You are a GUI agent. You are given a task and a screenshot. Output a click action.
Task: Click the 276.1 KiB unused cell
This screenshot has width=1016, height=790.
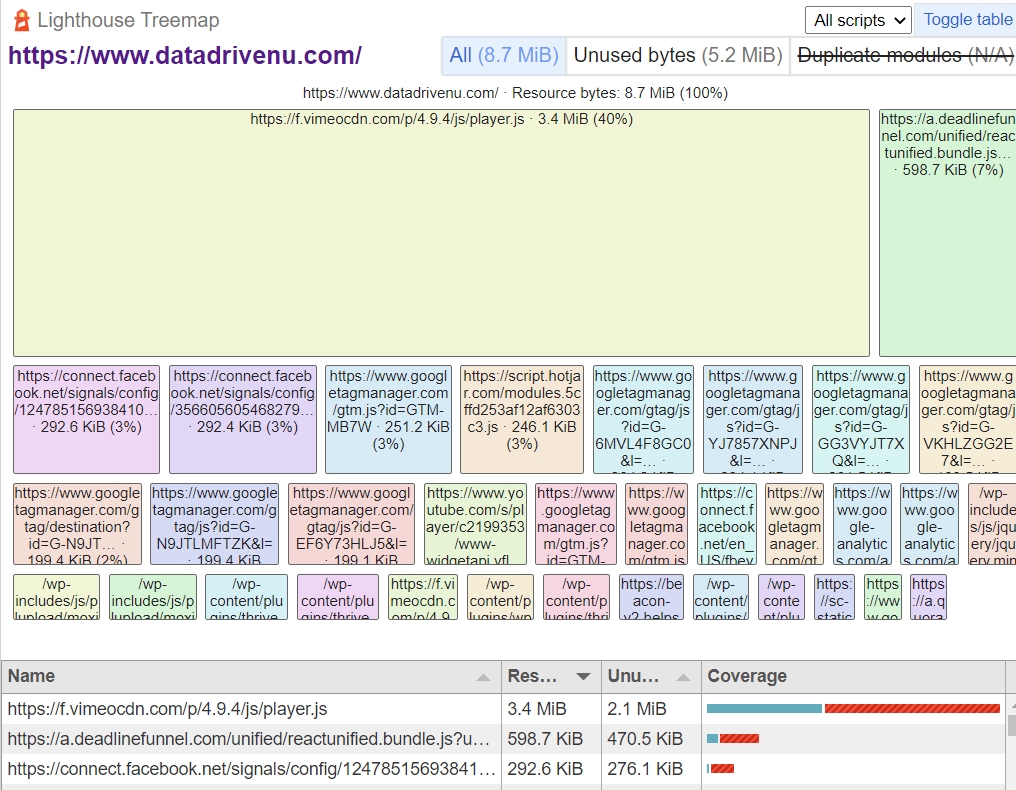click(651, 769)
